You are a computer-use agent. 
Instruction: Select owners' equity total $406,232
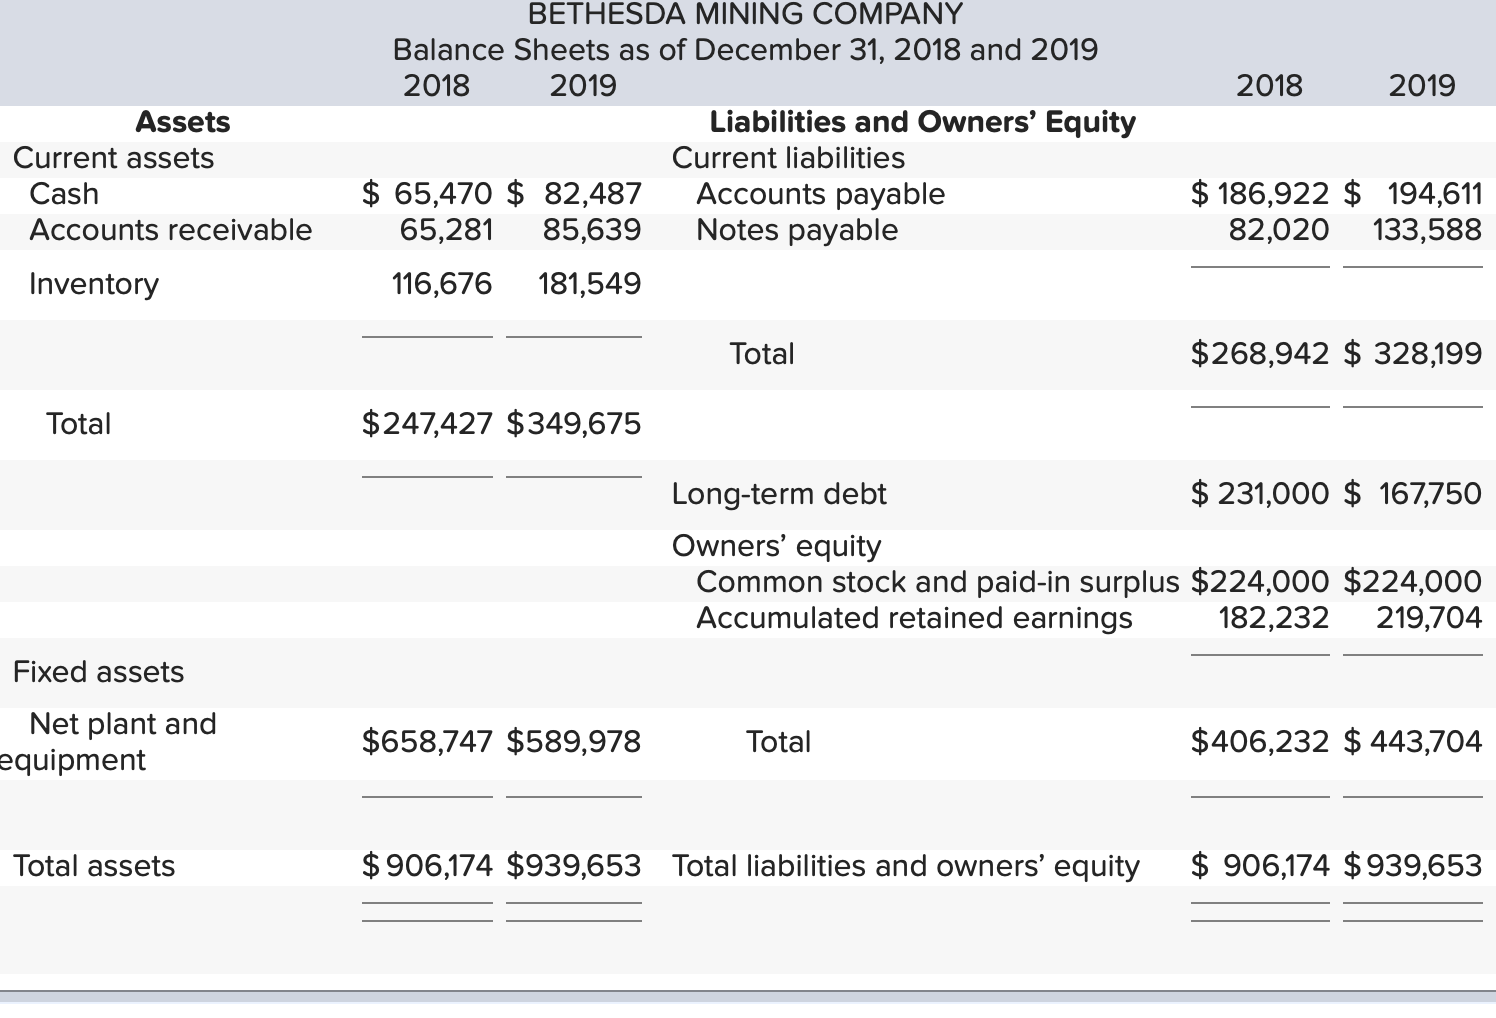(x=1260, y=742)
